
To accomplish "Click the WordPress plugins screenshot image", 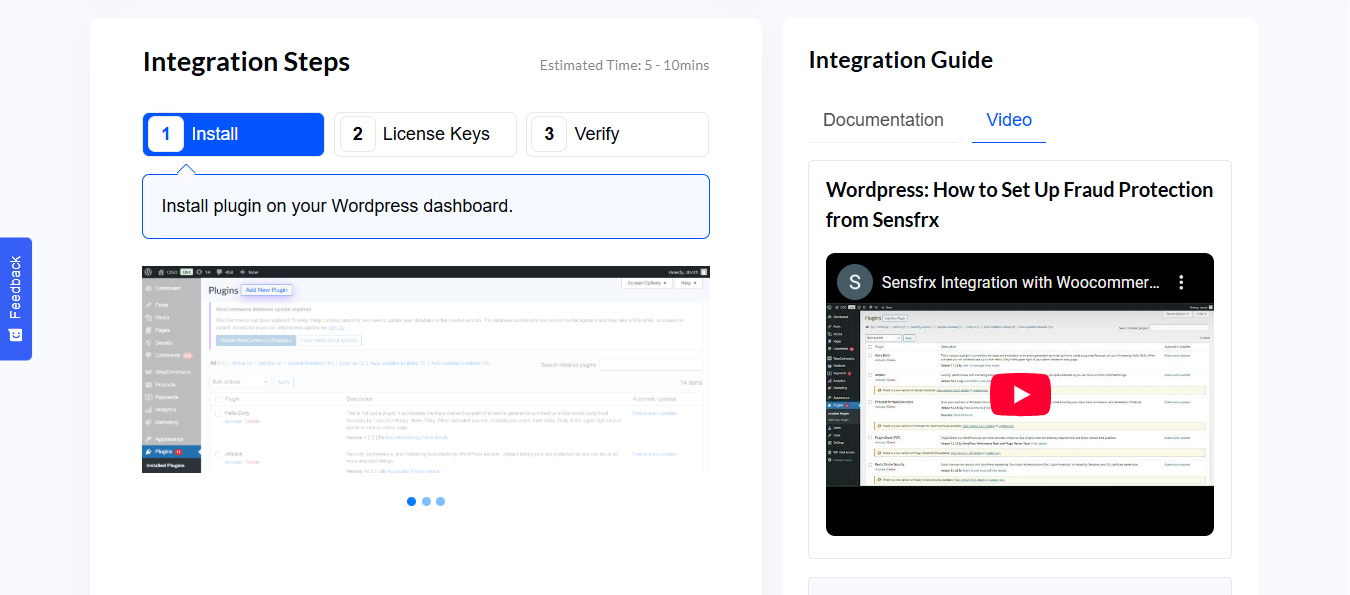I will click(426, 369).
